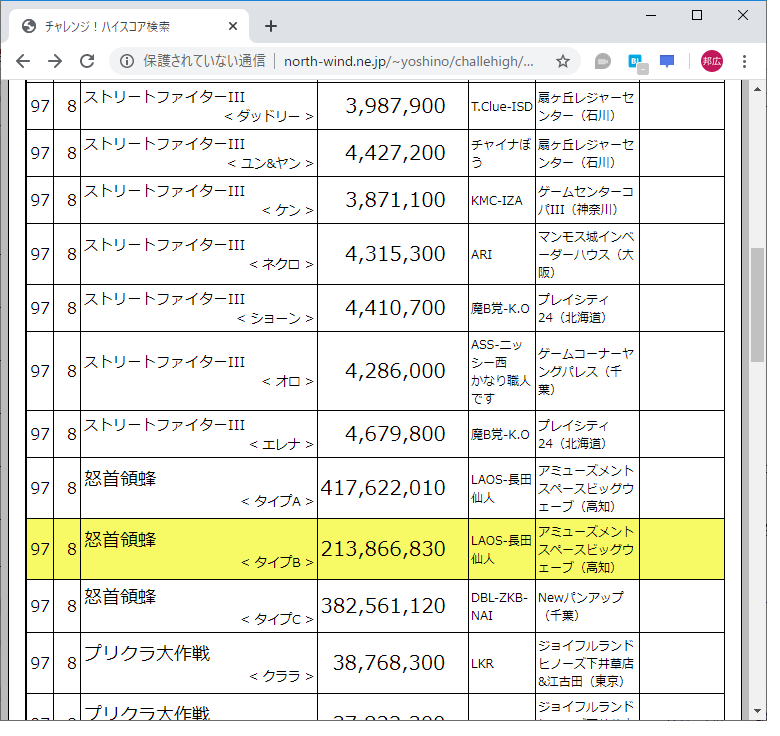Select the score 382,561,120
Viewport: 780px width, 736px height.
tap(383, 606)
